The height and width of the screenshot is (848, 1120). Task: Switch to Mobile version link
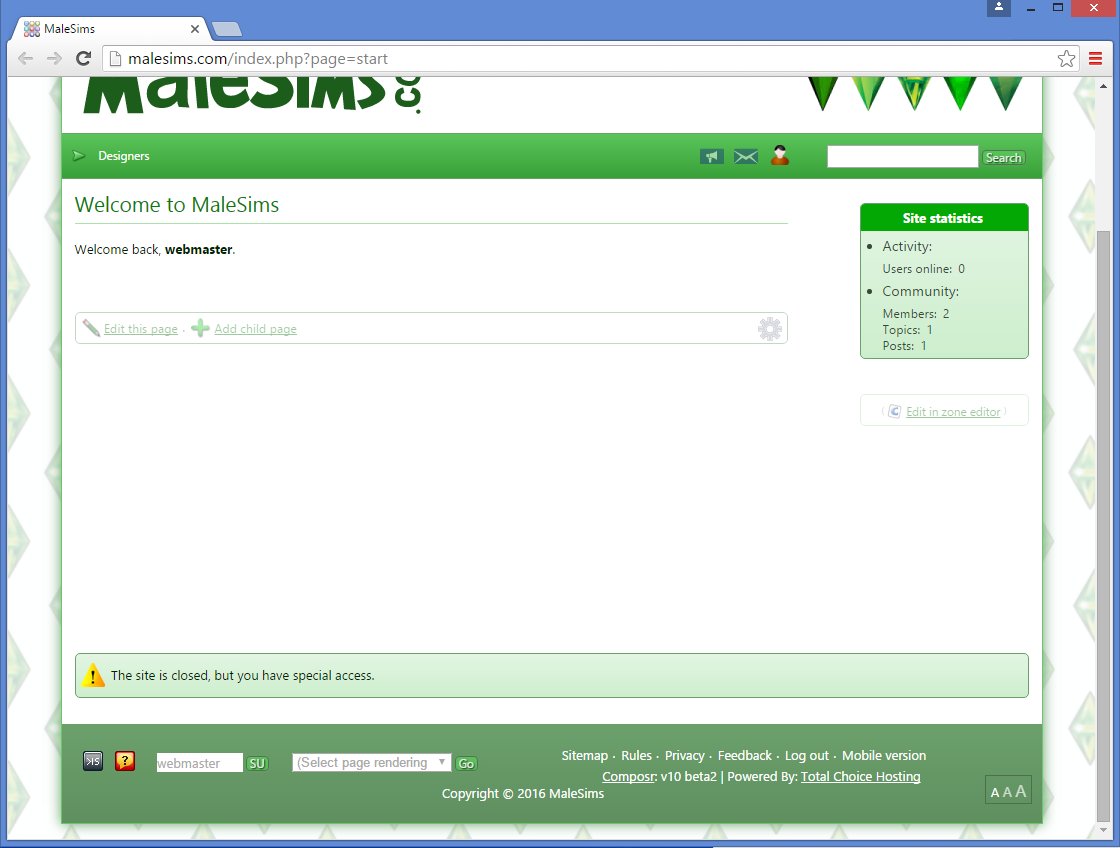coord(884,755)
